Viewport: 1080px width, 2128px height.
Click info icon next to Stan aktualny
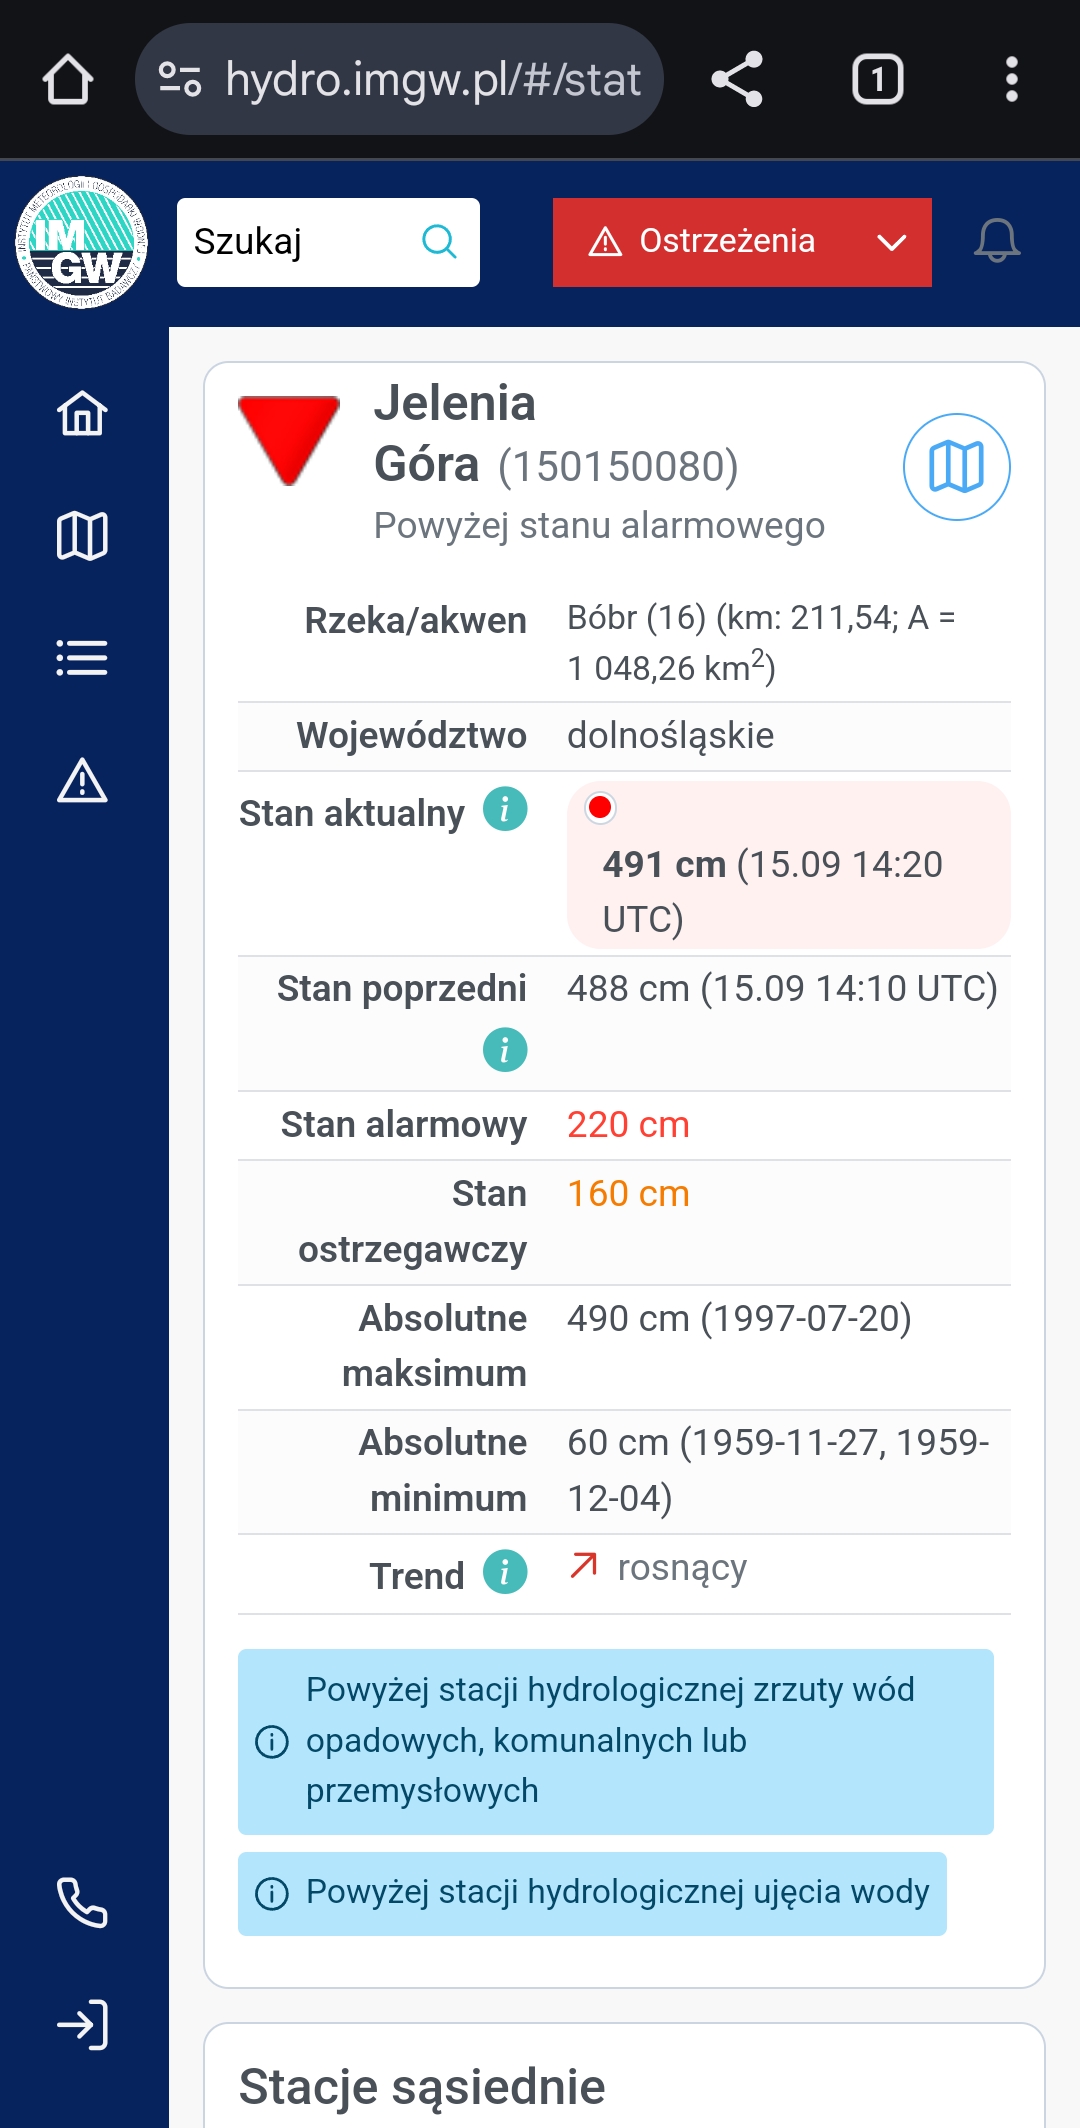pos(505,809)
